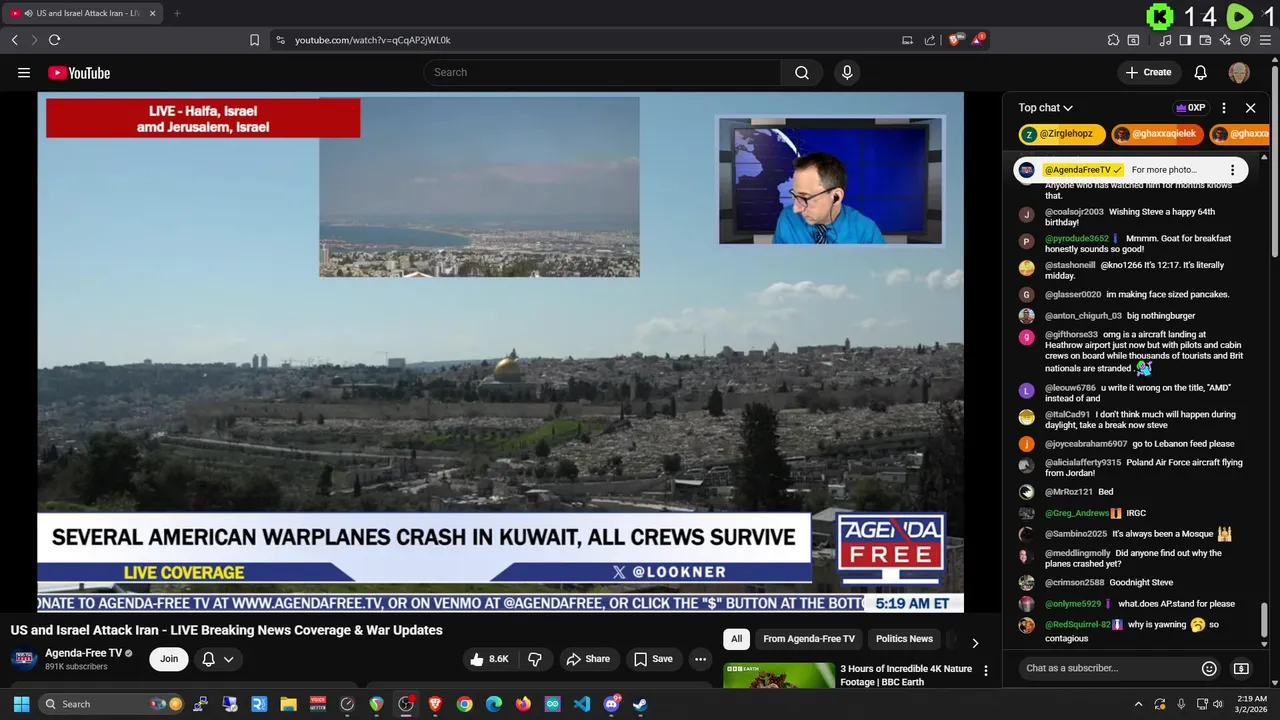Open the 0XP crown leaderboard badge
1280x720 pixels.
1190,108
